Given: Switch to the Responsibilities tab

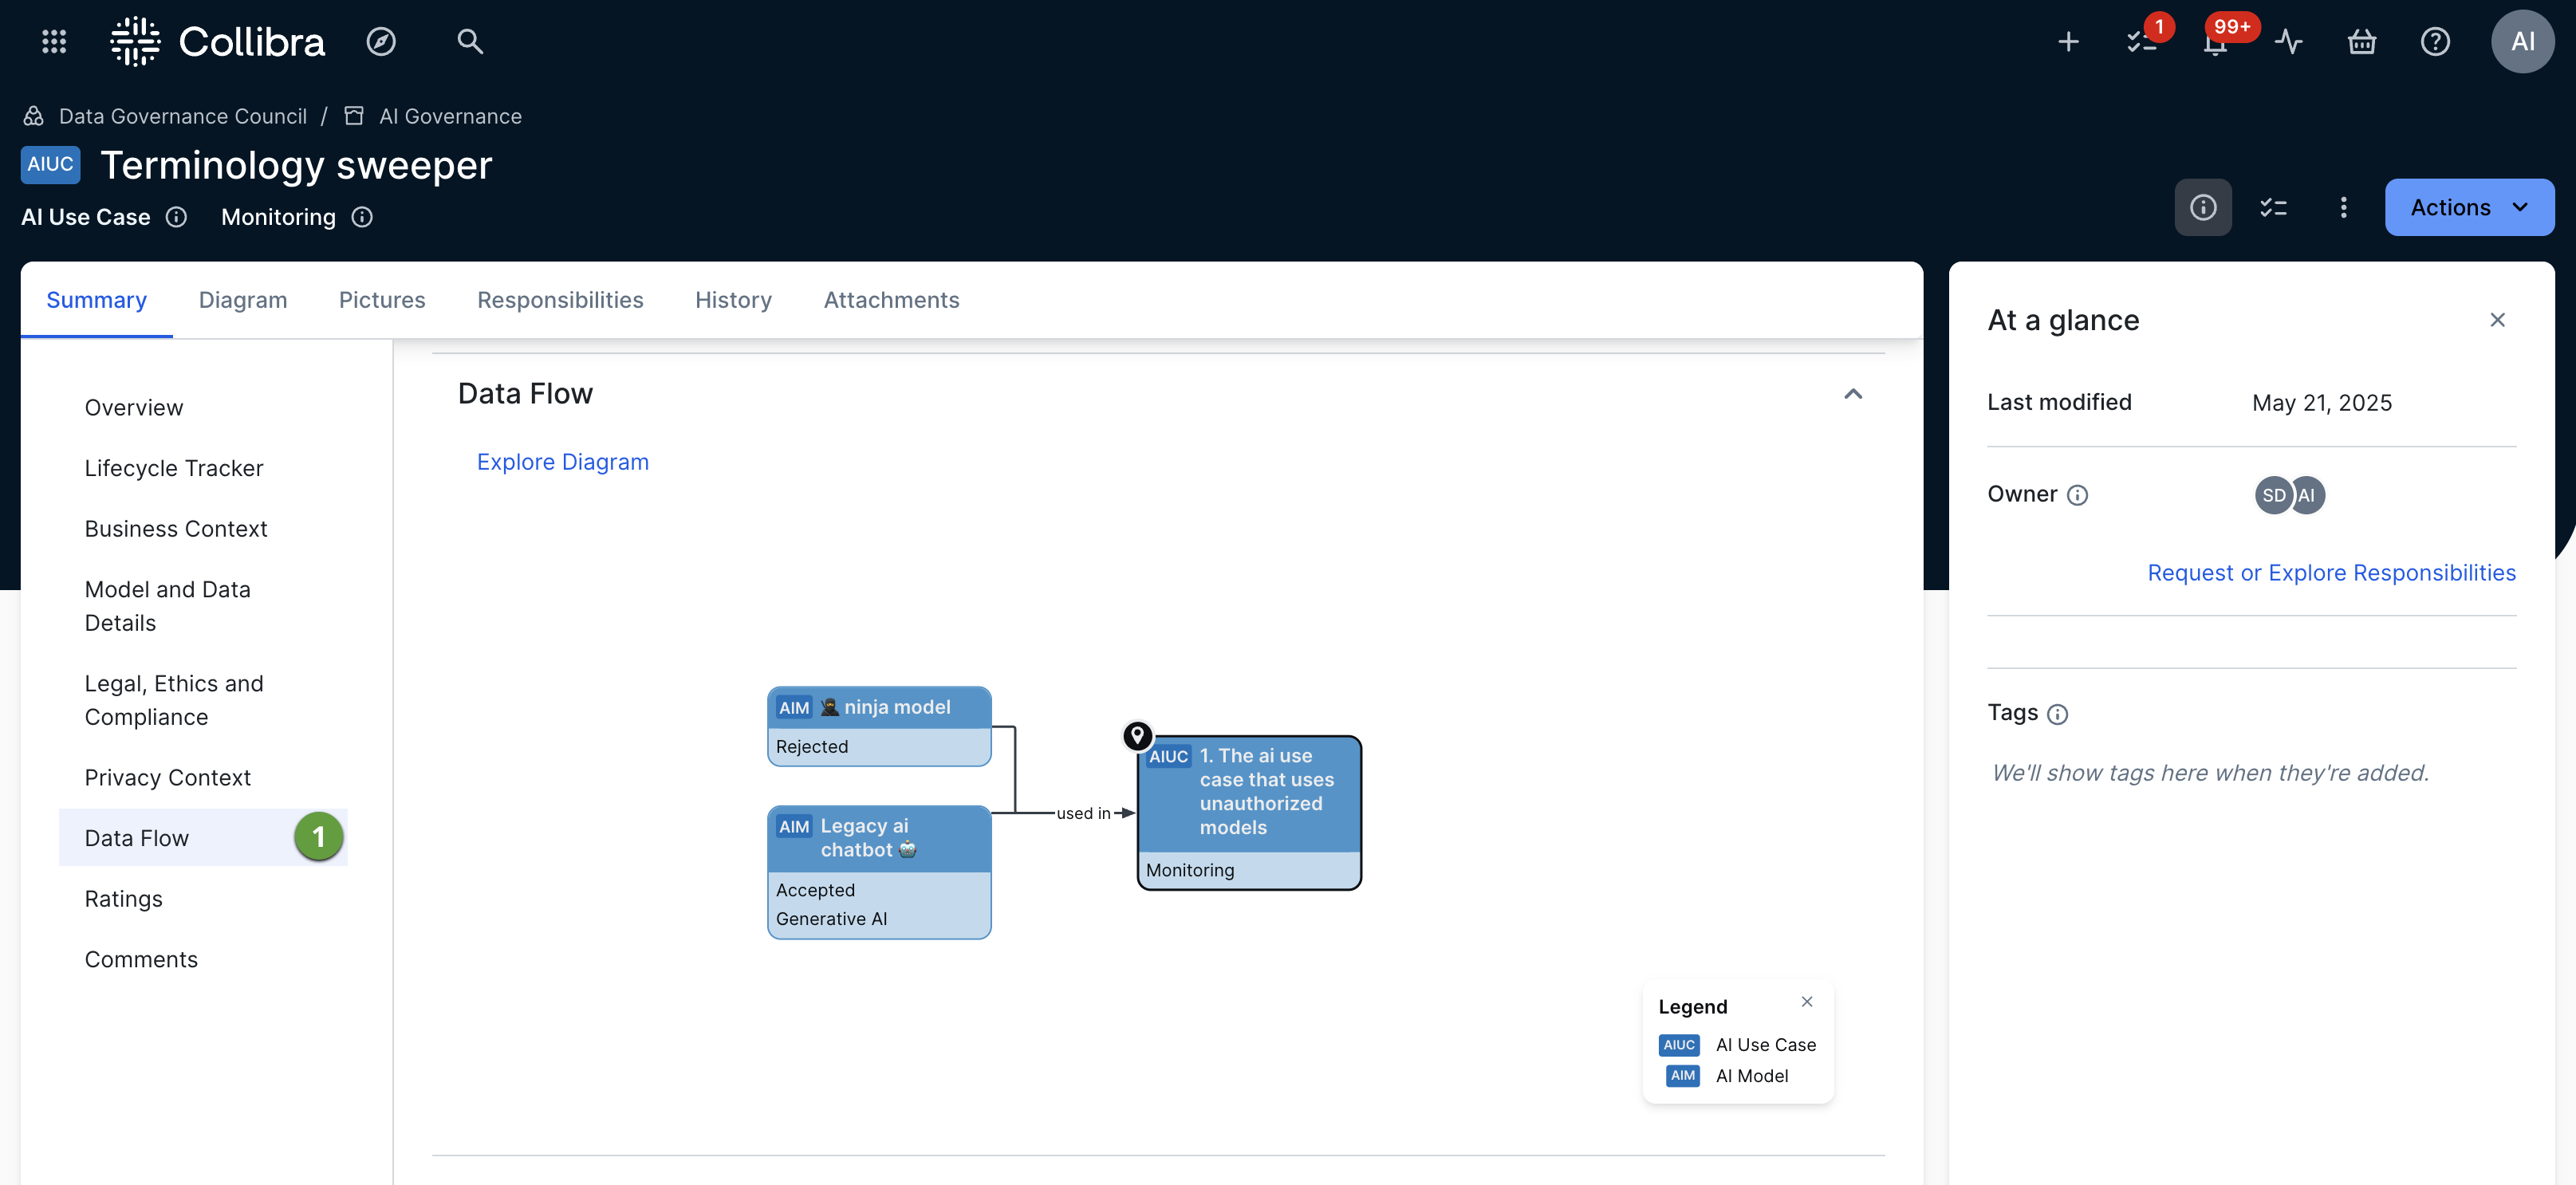Looking at the screenshot, I should [560, 300].
